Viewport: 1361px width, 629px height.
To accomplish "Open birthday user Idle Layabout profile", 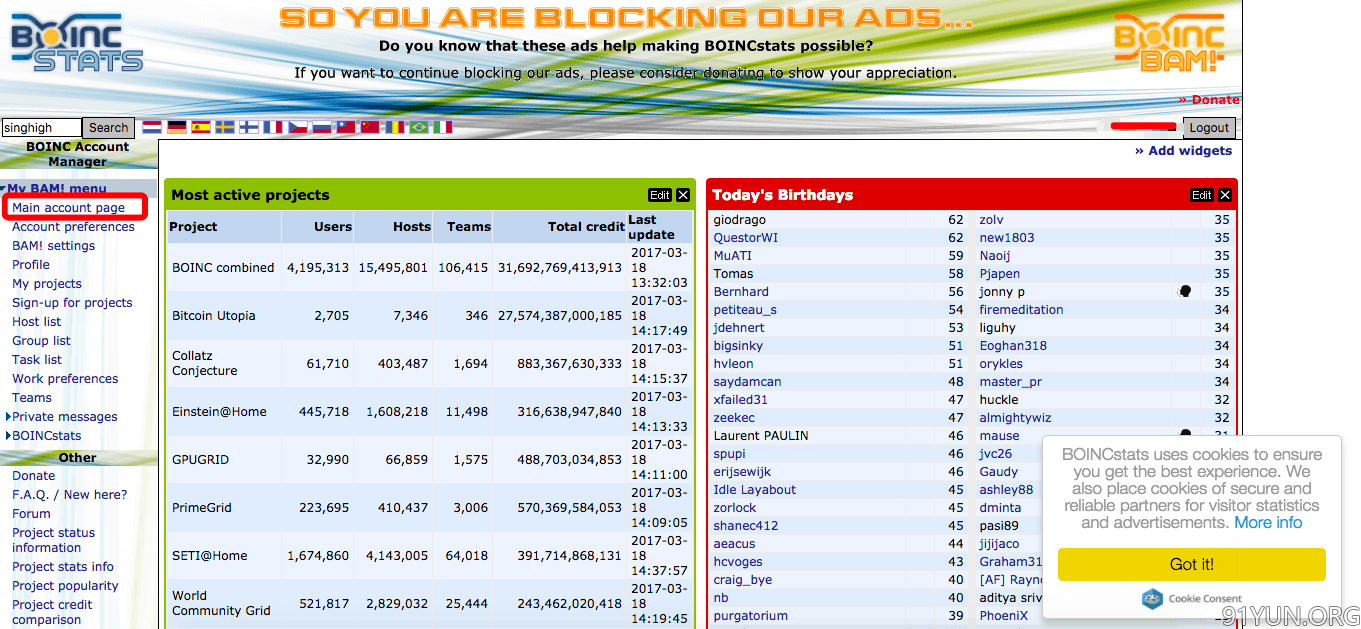I will click(755, 490).
